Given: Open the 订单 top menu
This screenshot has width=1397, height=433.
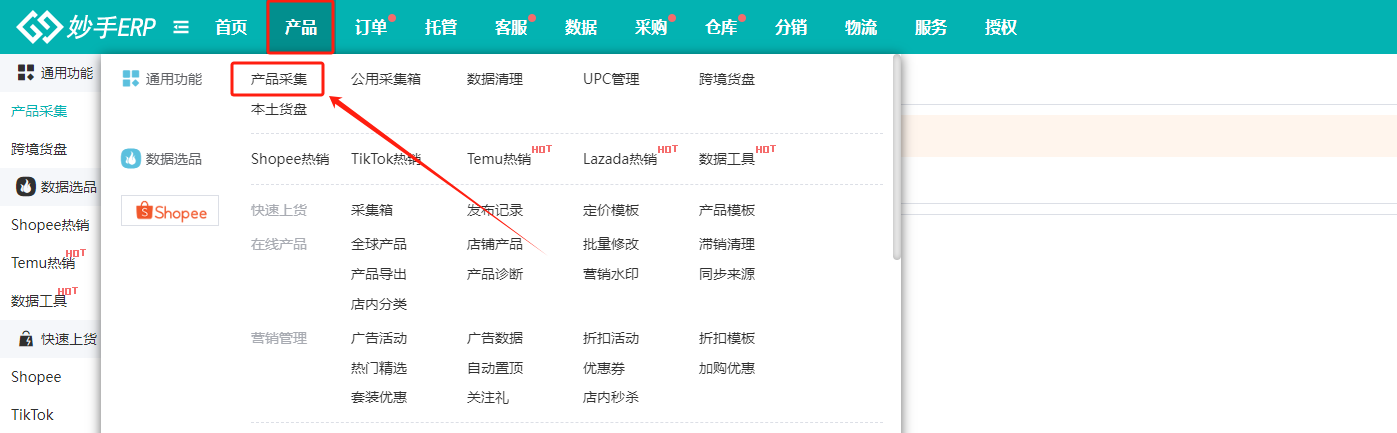Looking at the screenshot, I should coord(371,27).
